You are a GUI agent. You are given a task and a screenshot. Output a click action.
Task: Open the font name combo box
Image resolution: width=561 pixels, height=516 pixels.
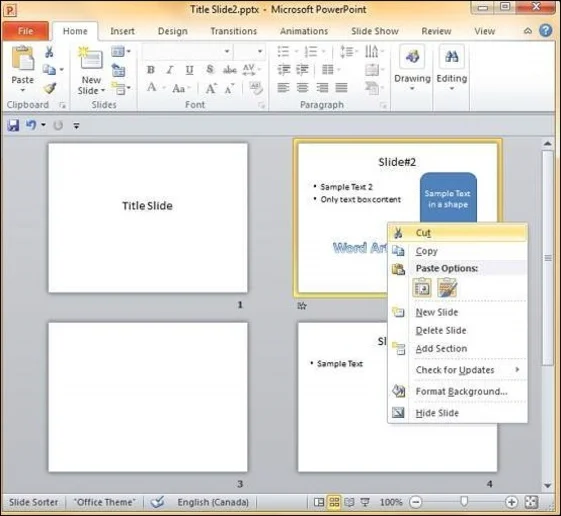click(187, 52)
